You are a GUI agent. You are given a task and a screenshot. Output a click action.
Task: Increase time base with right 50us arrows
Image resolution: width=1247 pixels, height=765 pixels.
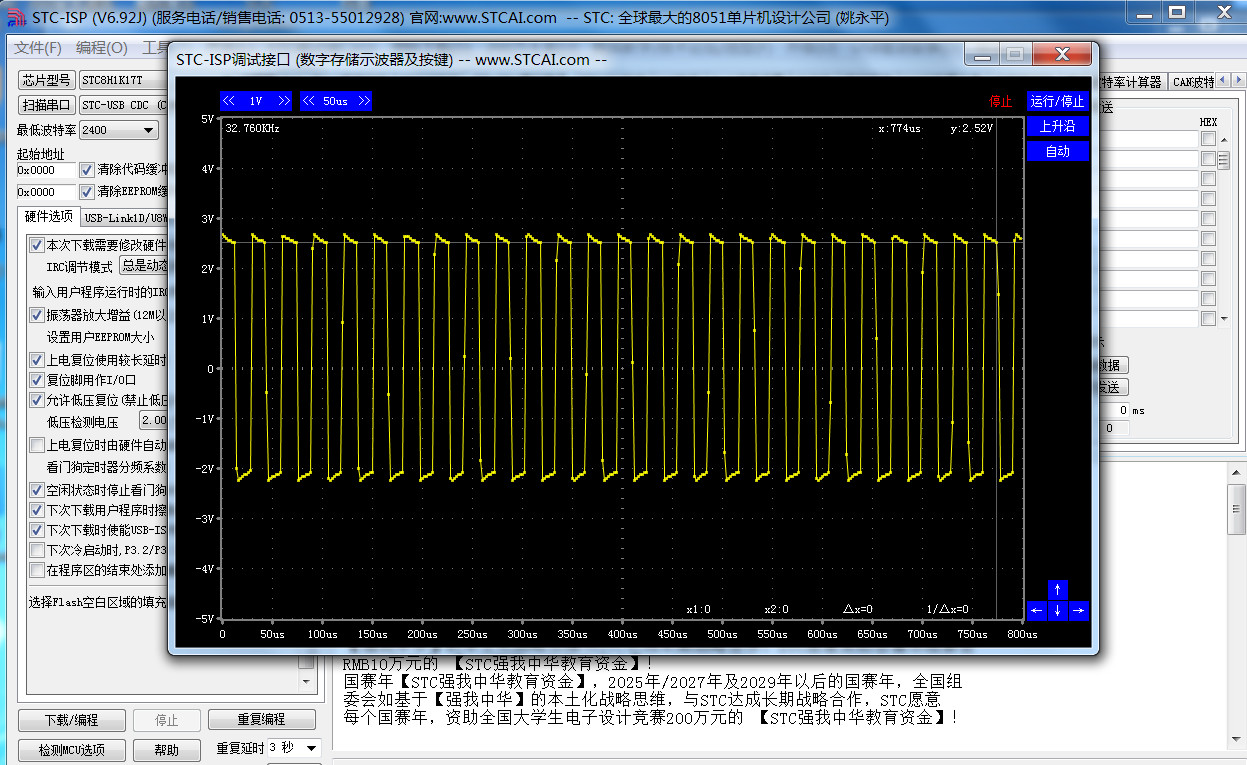[363, 101]
